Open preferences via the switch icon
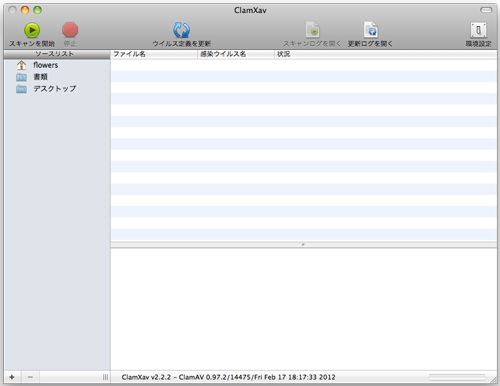 pyautogui.click(x=478, y=30)
